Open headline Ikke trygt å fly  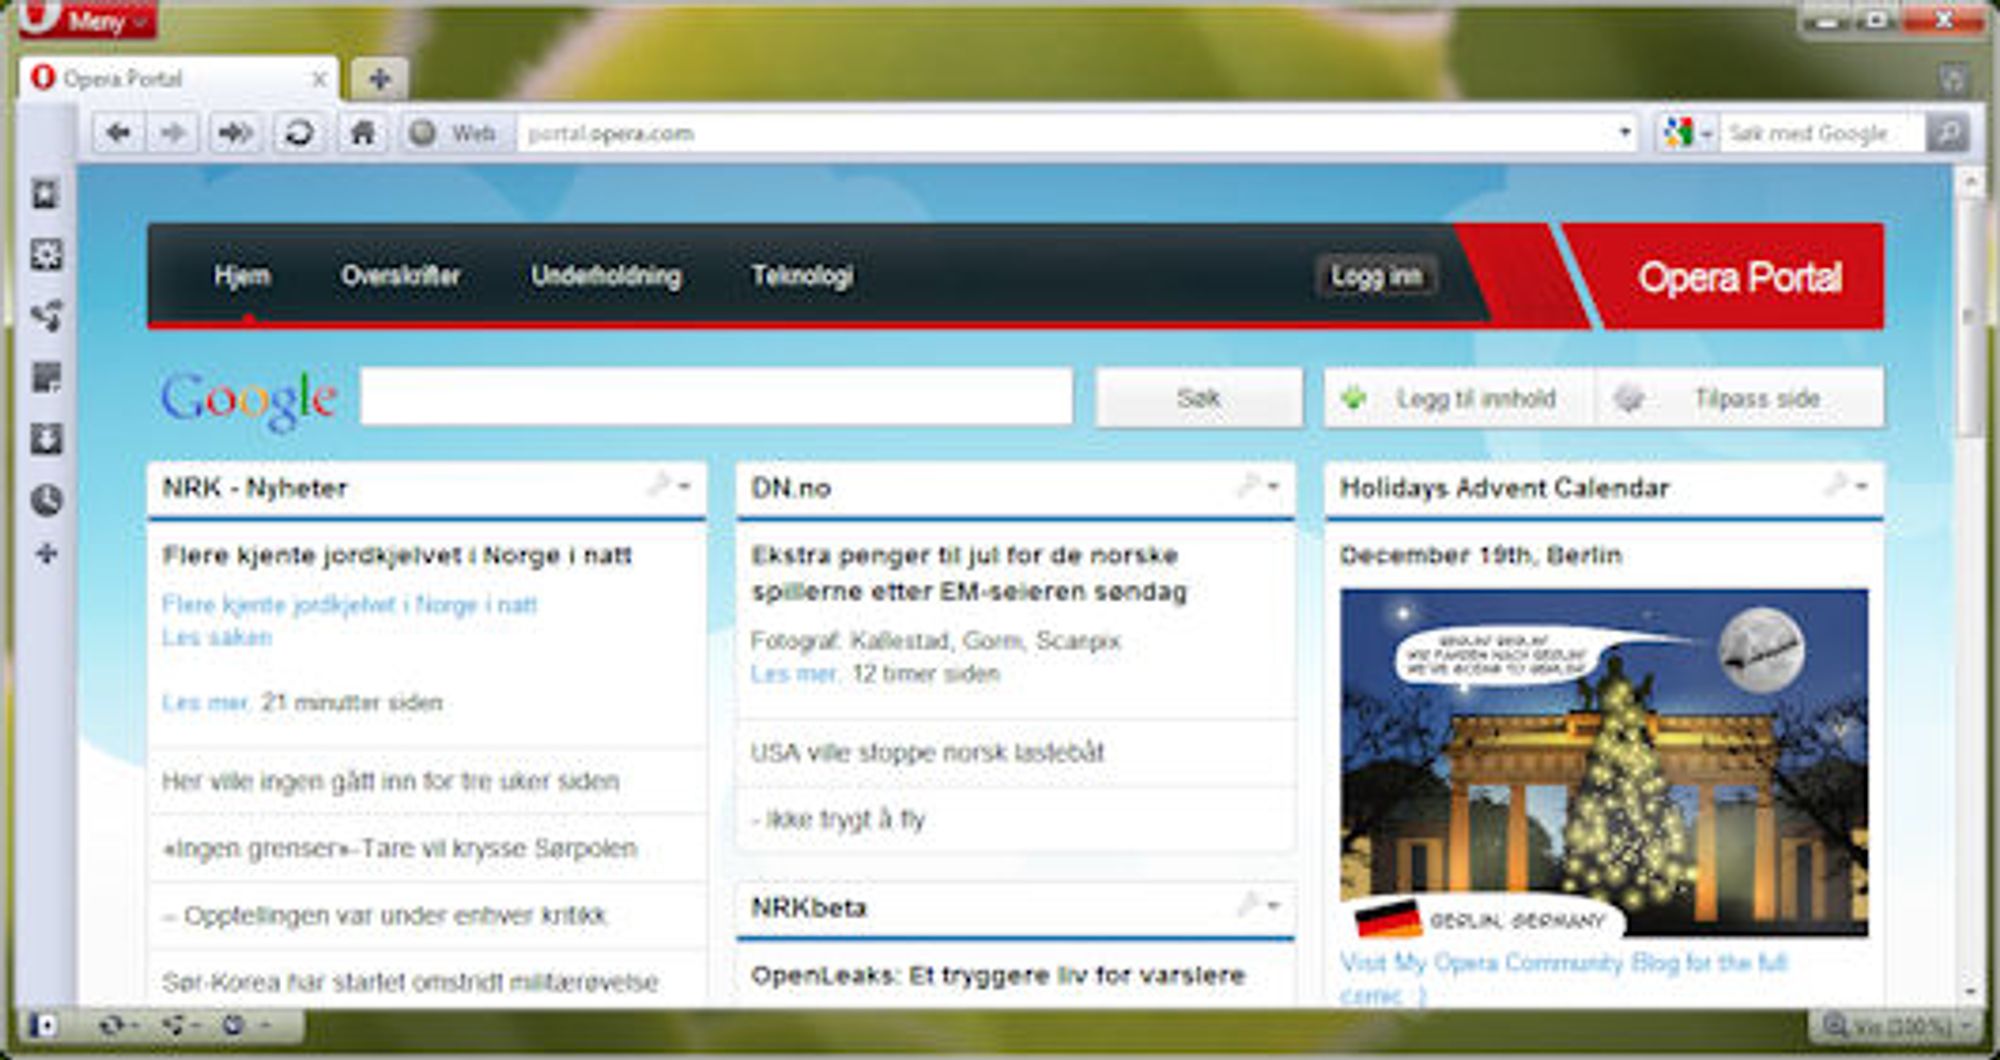(838, 820)
